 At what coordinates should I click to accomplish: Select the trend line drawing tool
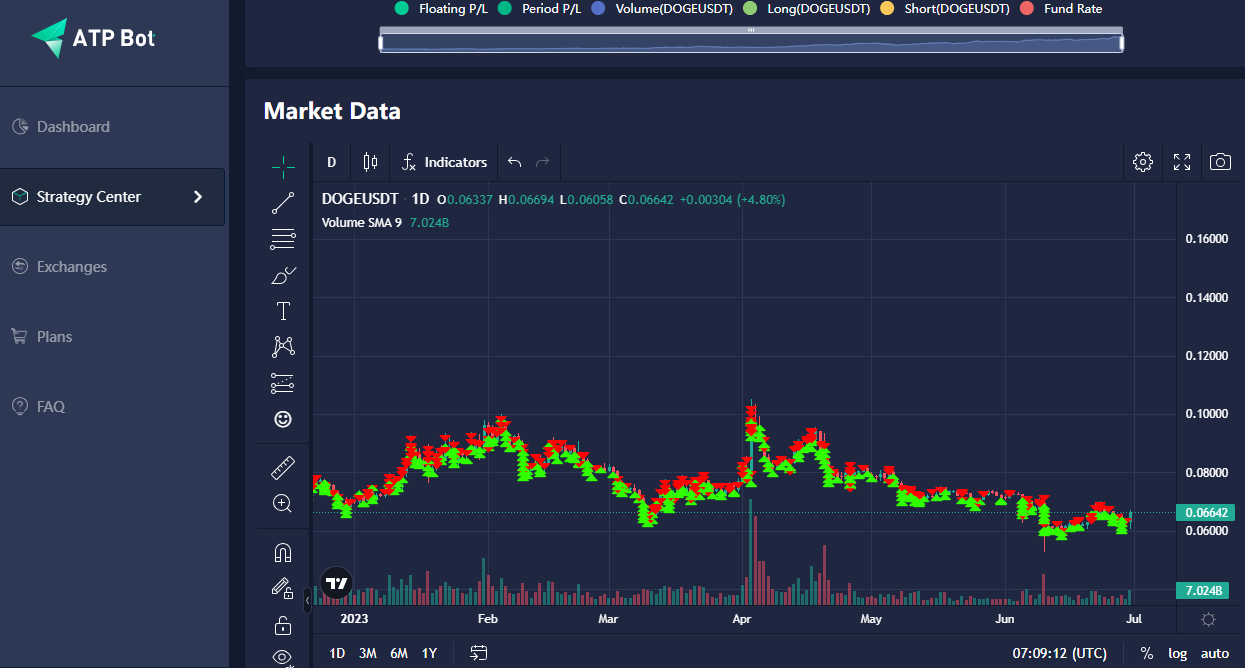283,203
